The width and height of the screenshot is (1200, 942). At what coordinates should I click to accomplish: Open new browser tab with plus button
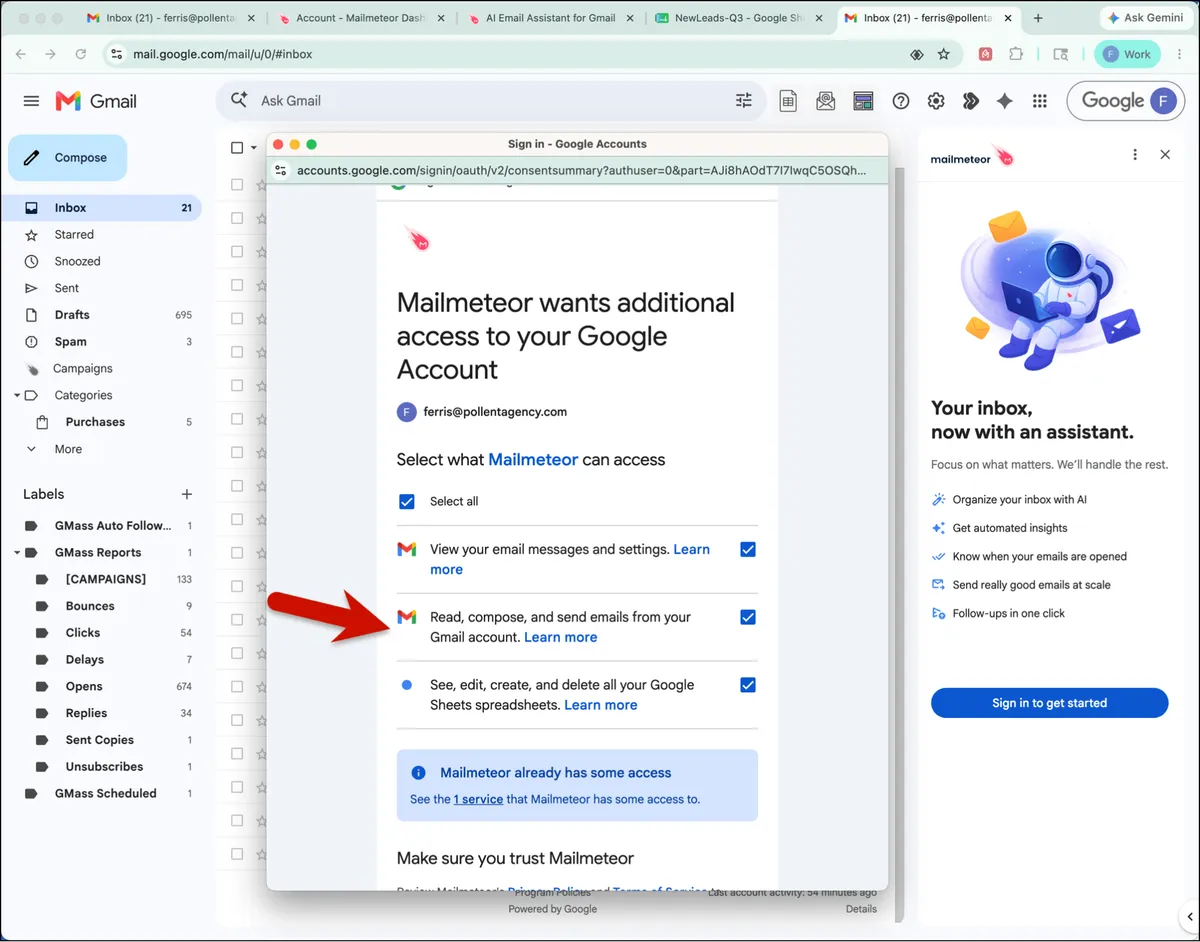click(x=1038, y=18)
